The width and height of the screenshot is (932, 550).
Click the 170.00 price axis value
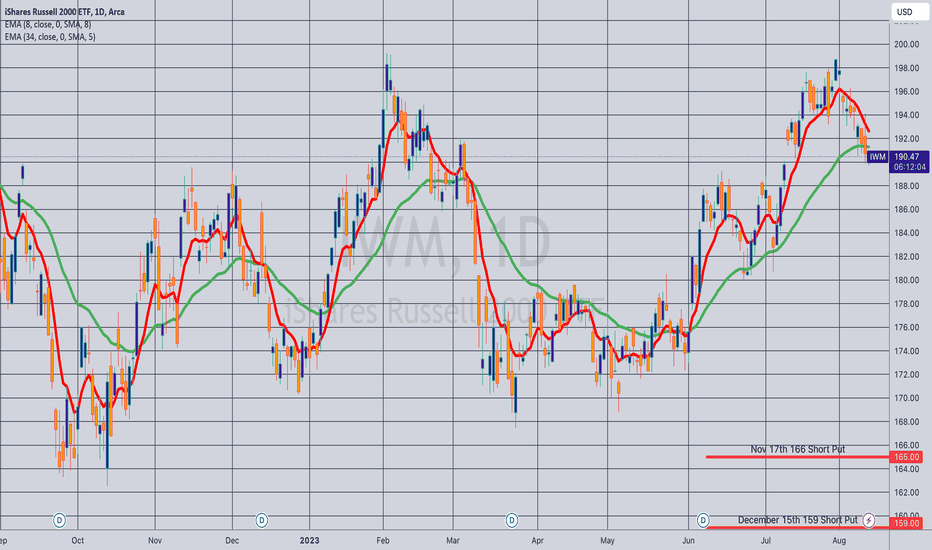(906, 398)
